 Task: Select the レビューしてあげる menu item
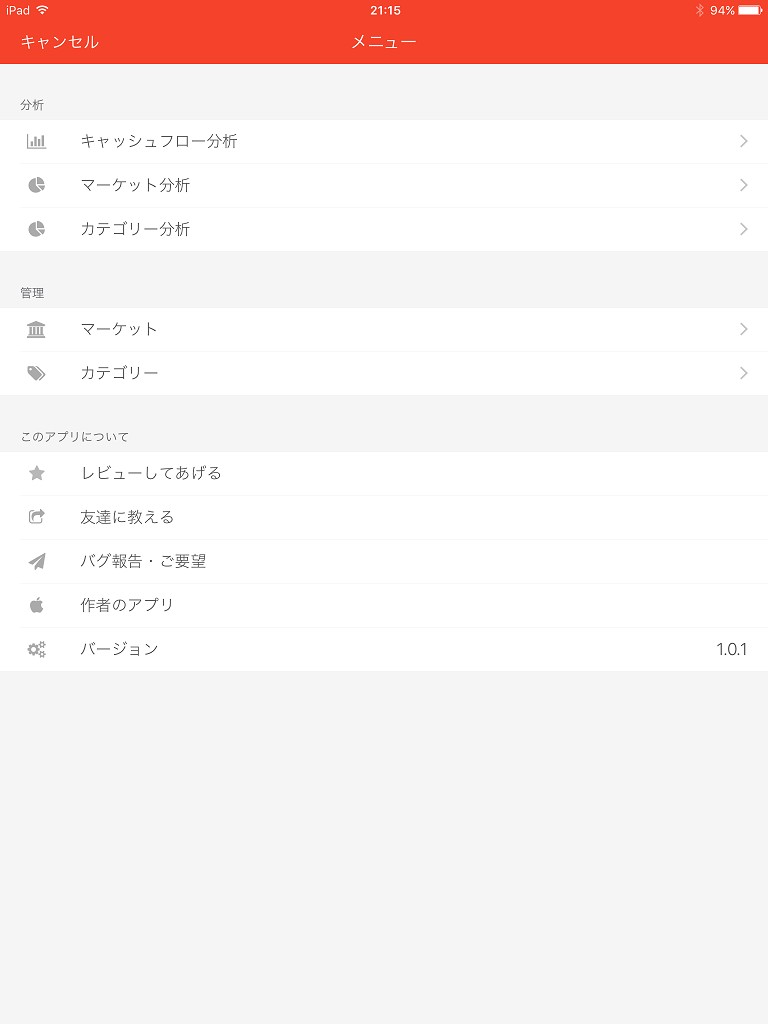tap(151, 473)
